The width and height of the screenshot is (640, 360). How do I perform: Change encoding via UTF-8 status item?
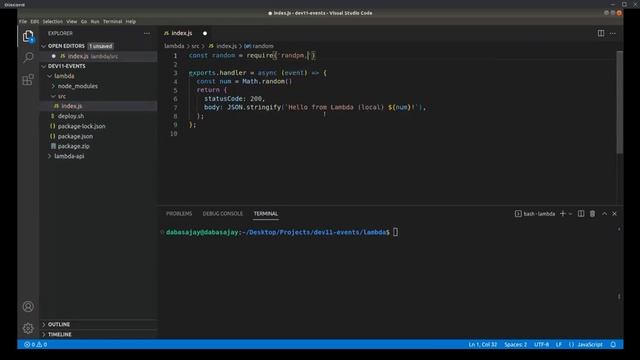click(541, 344)
